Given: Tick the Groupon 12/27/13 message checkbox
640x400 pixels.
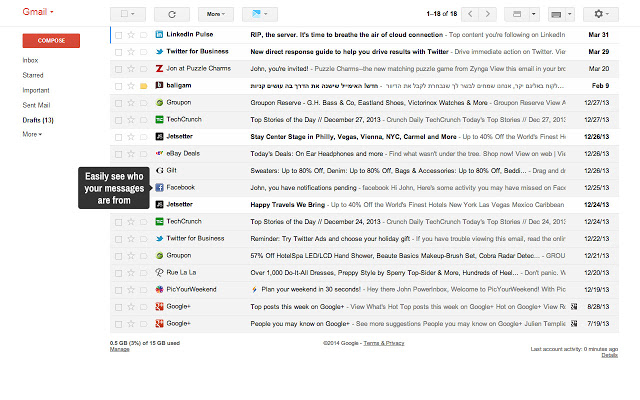Looking at the screenshot, I should tap(118, 103).
